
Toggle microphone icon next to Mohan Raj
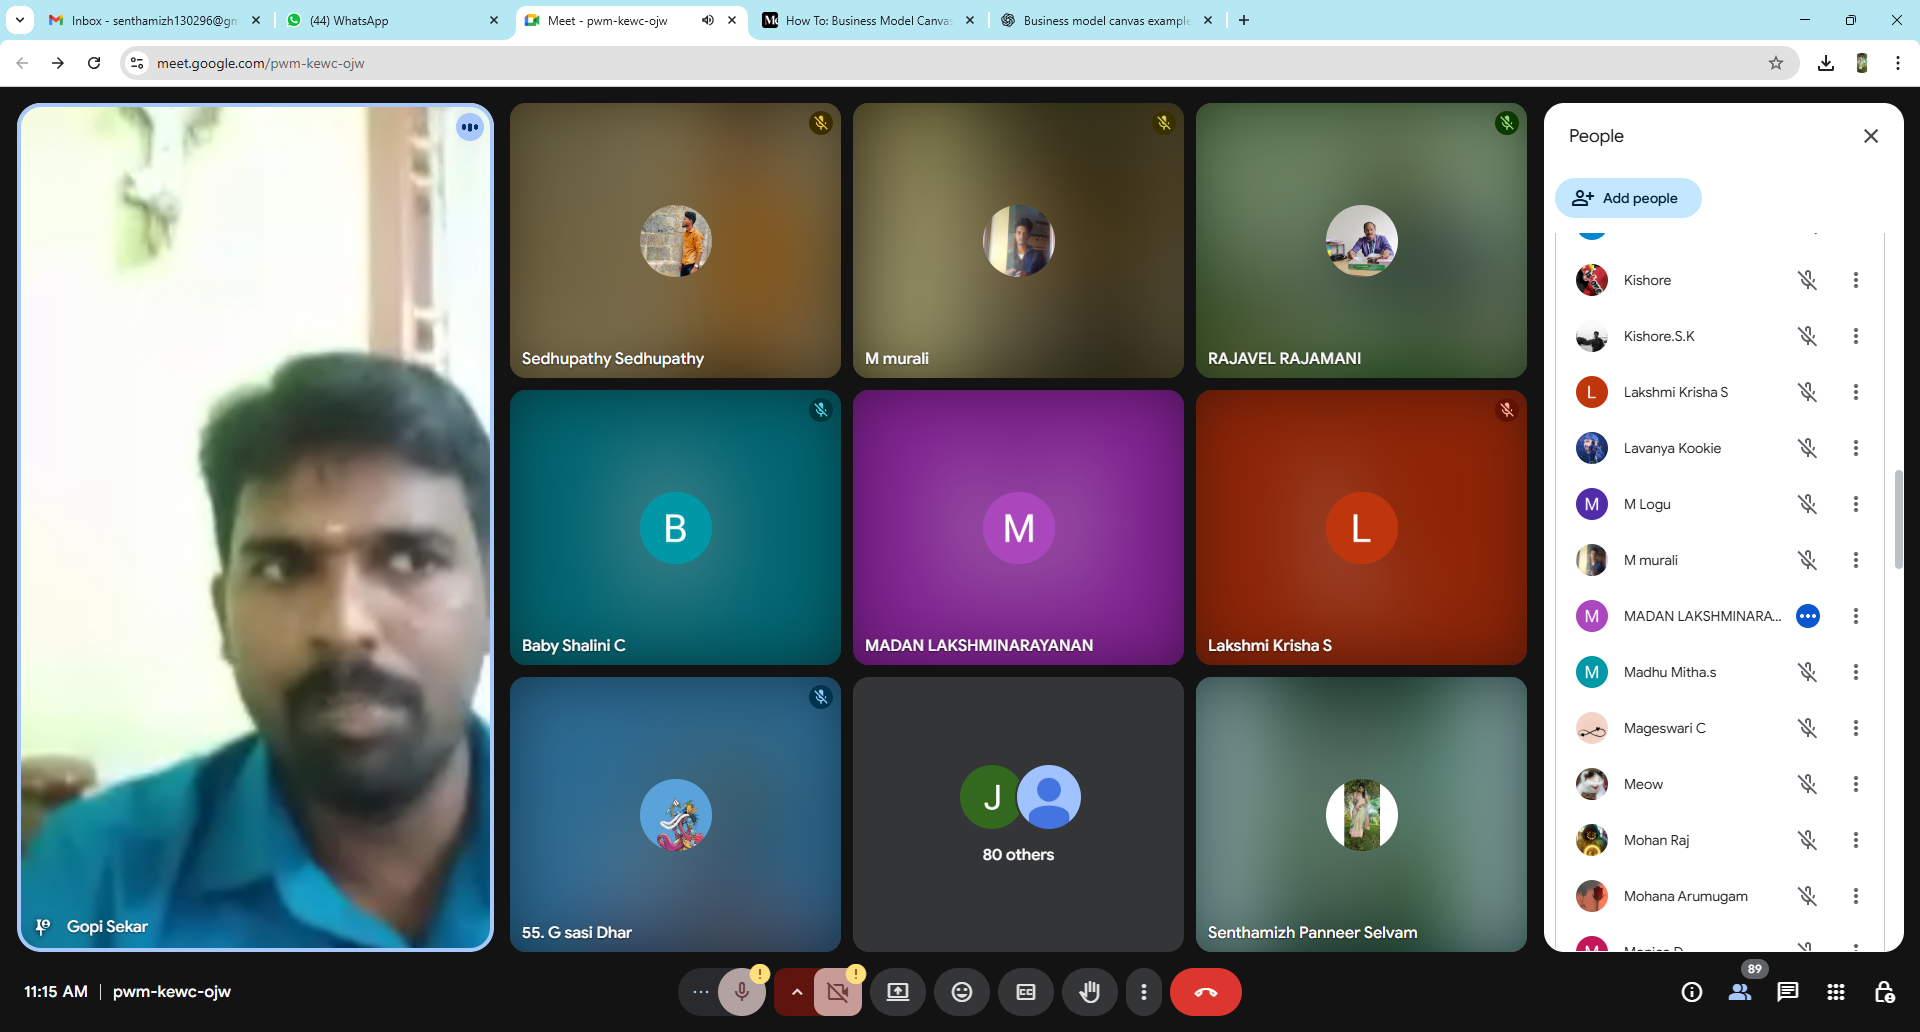tap(1809, 840)
